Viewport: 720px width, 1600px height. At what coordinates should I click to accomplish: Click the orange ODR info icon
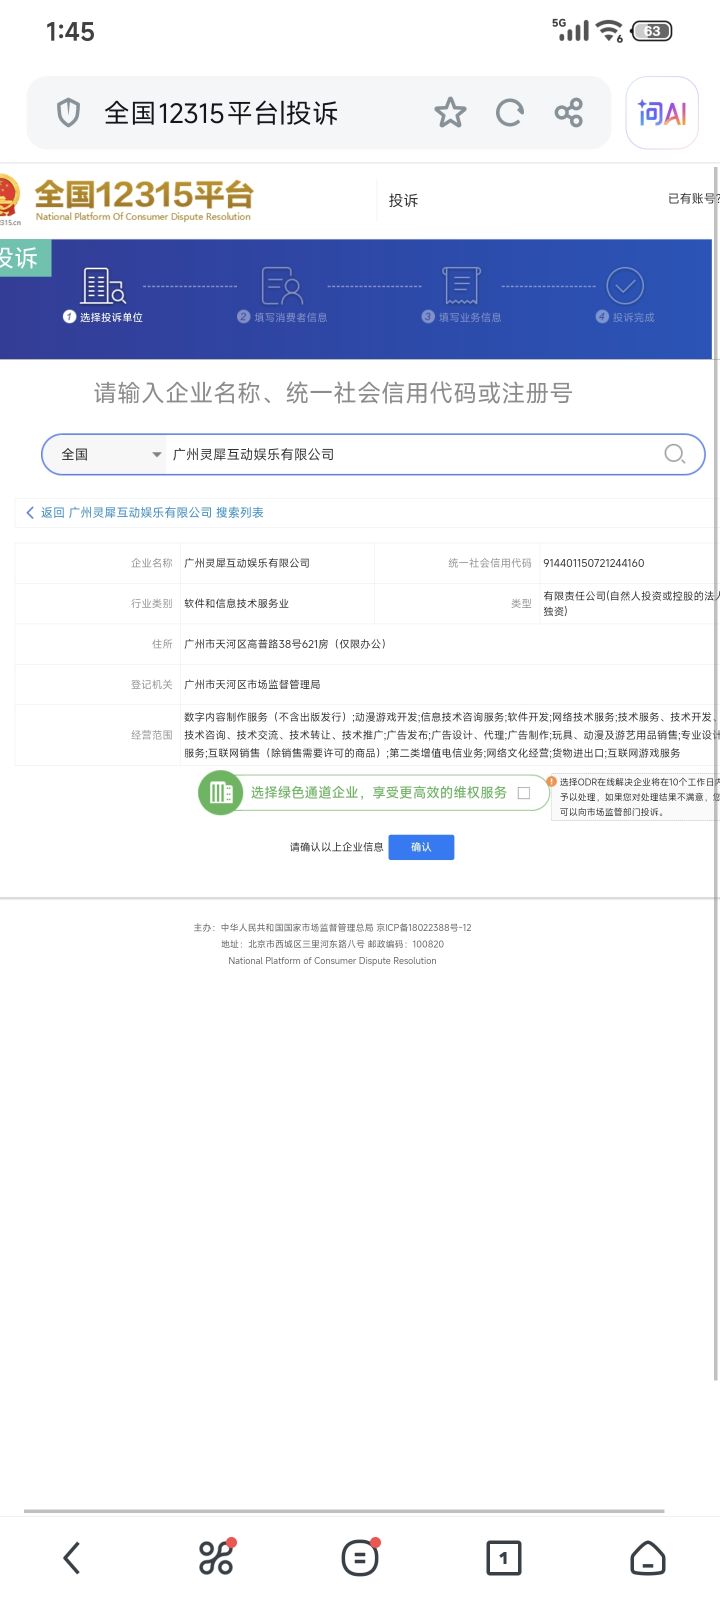click(551, 781)
